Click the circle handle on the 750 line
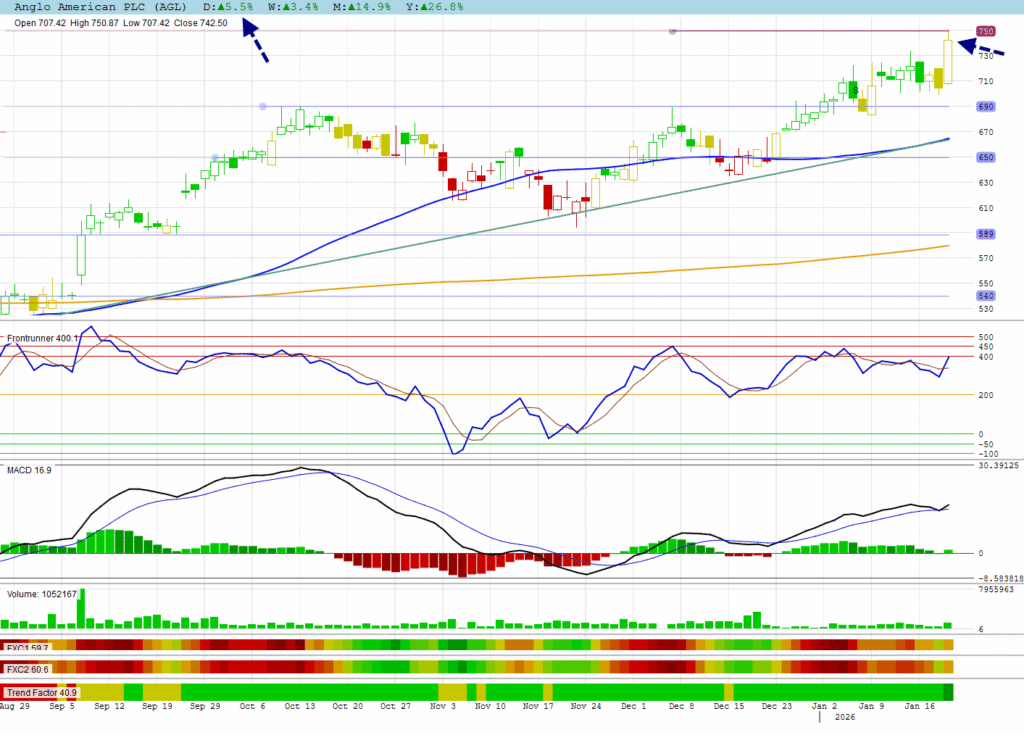 click(x=672, y=32)
